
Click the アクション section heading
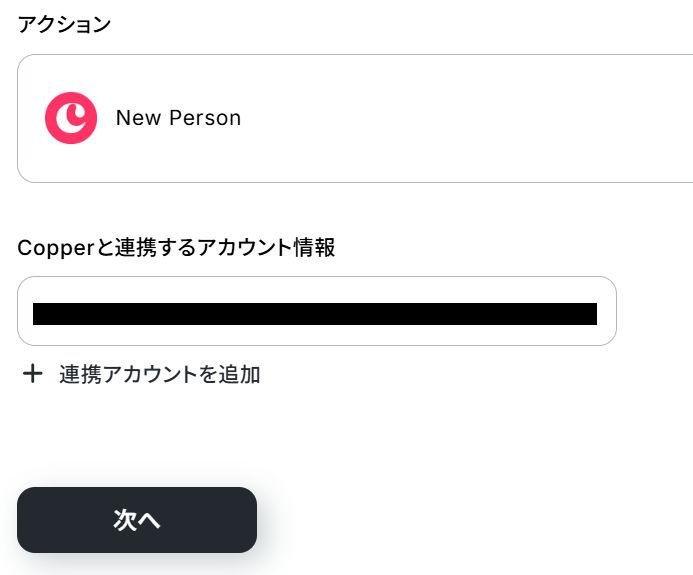coord(64,25)
